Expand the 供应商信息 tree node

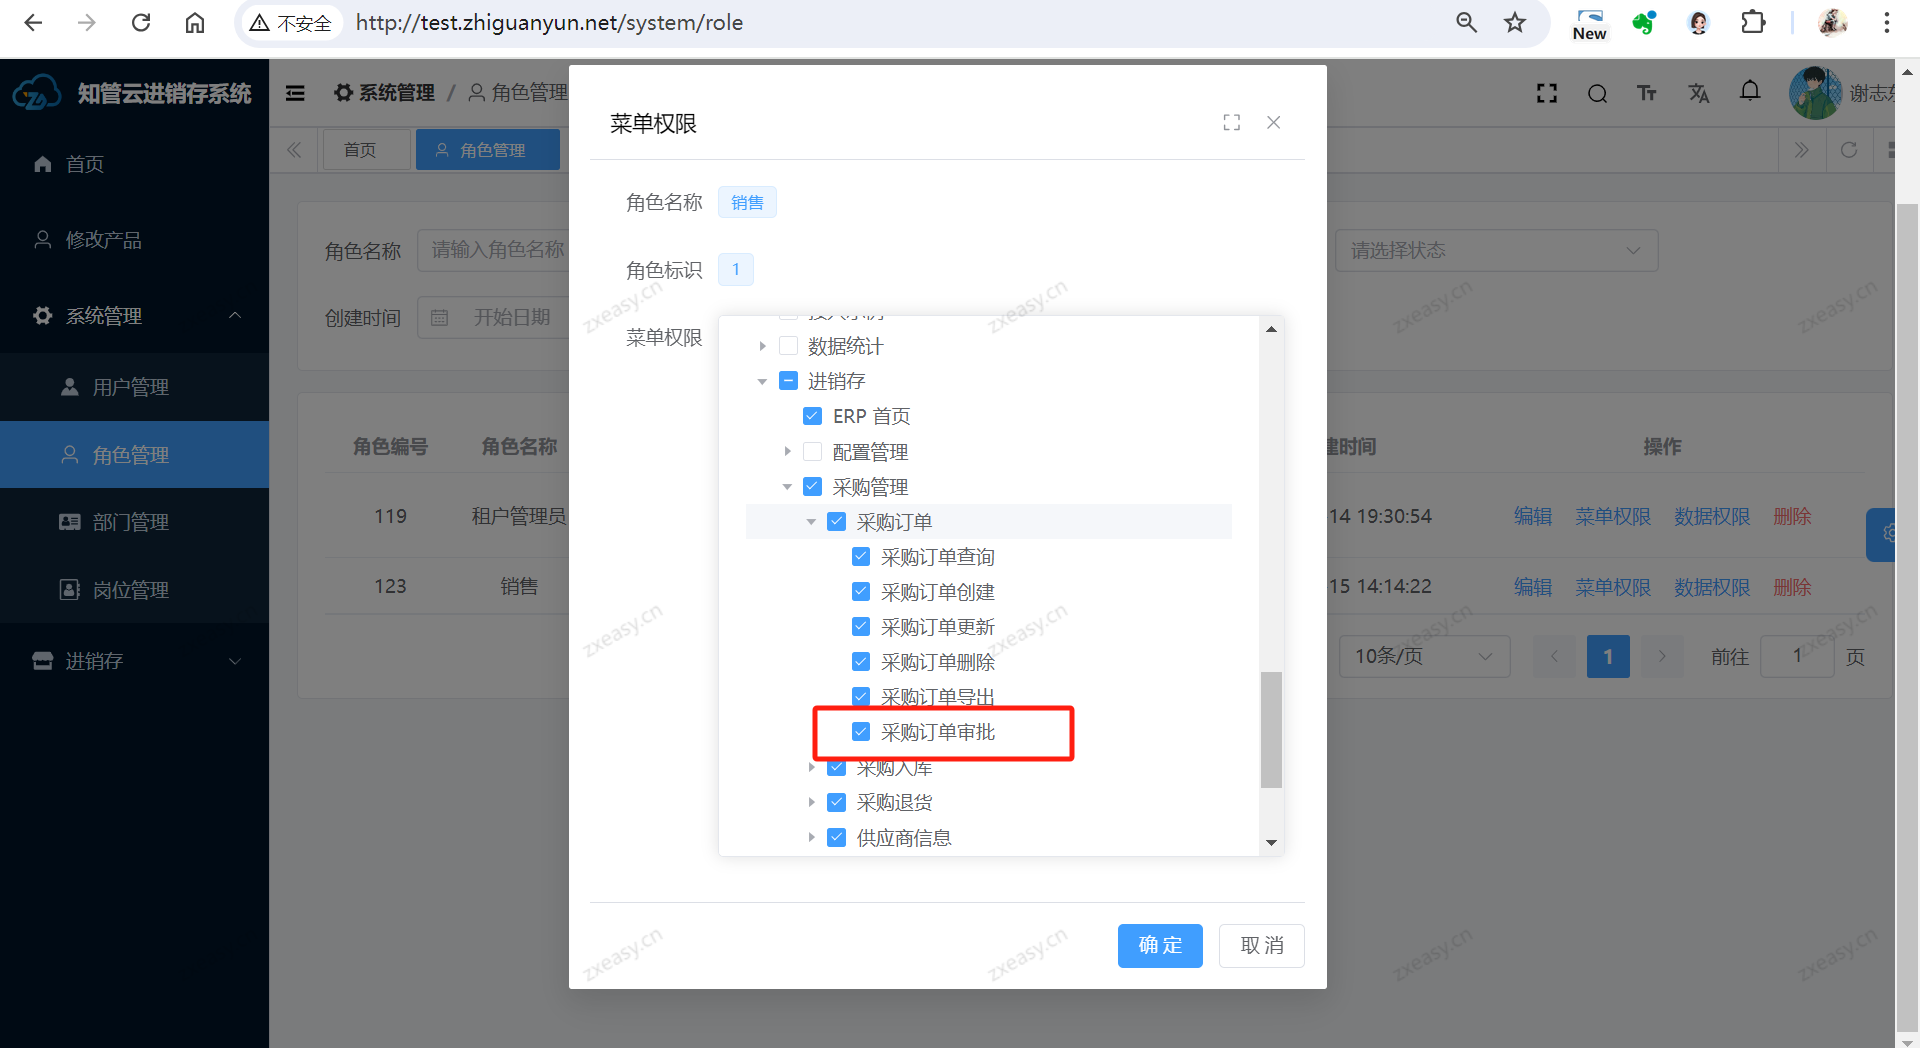[x=811, y=838]
